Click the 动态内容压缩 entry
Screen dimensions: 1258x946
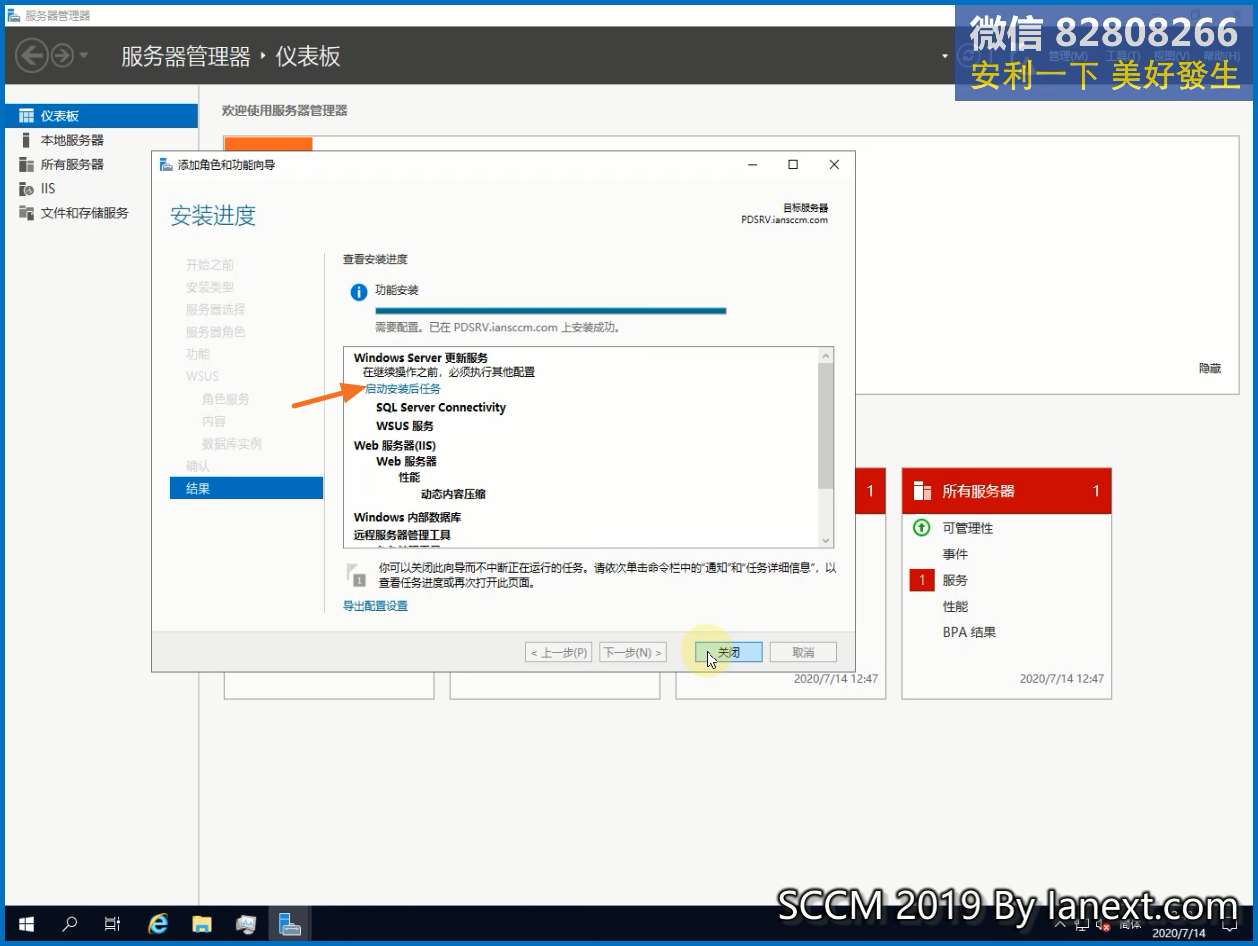pyautogui.click(x=453, y=494)
